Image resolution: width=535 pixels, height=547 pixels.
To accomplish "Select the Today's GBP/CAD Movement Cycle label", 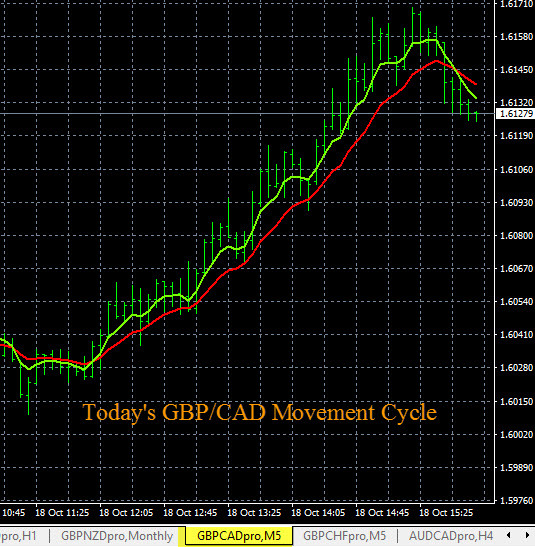I will coord(260,413).
